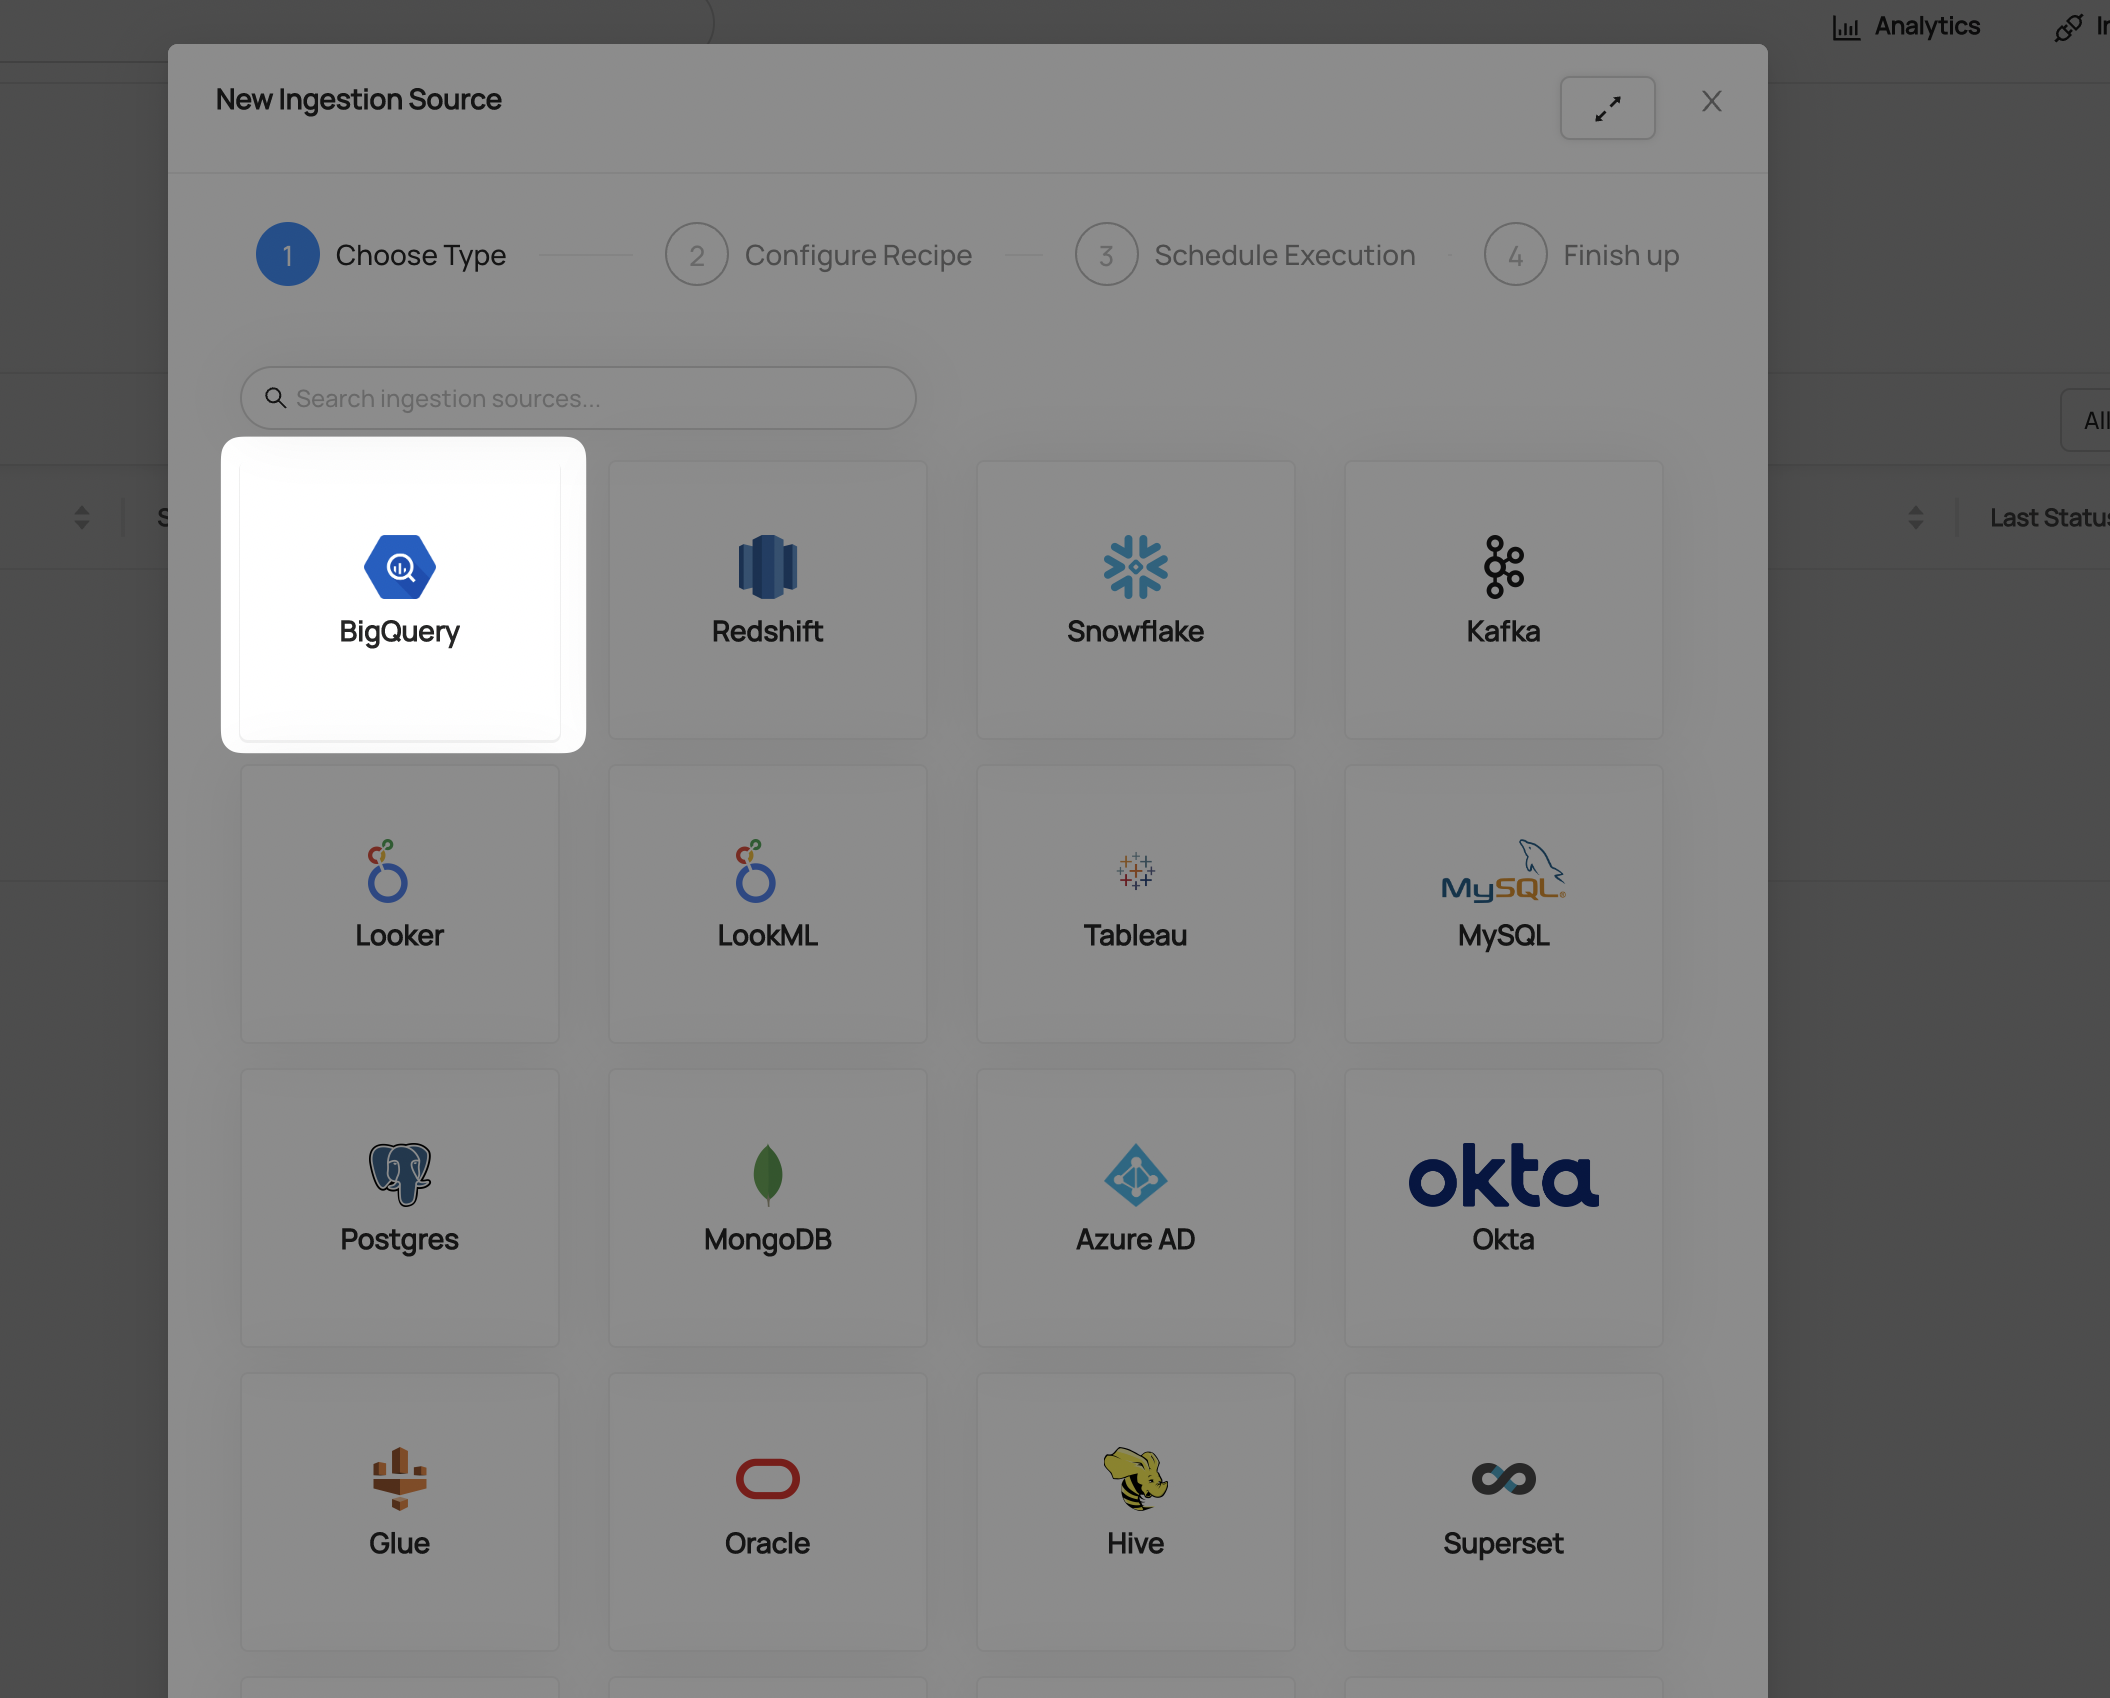Select the Tableau source icon
This screenshot has height=1698, width=2110.
pyautogui.click(x=1135, y=871)
